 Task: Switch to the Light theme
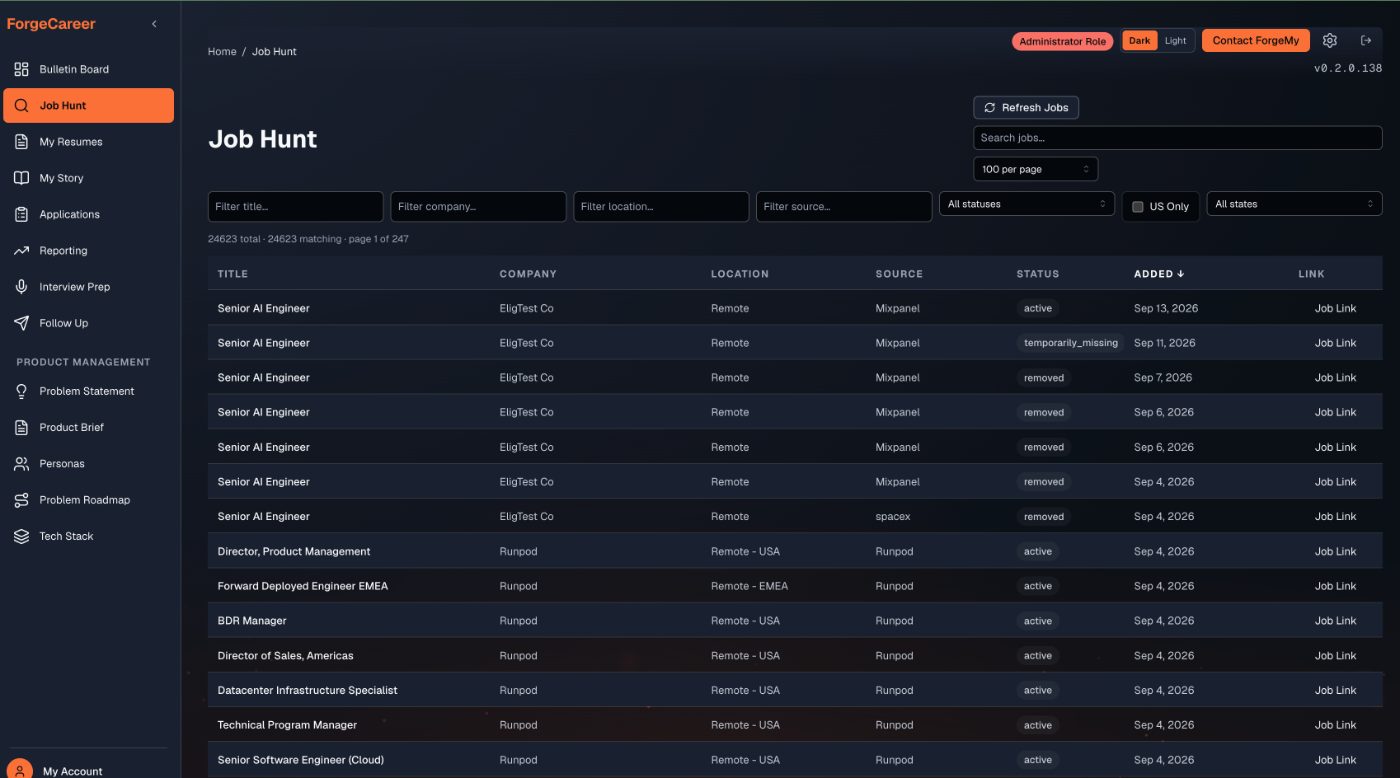[1176, 41]
